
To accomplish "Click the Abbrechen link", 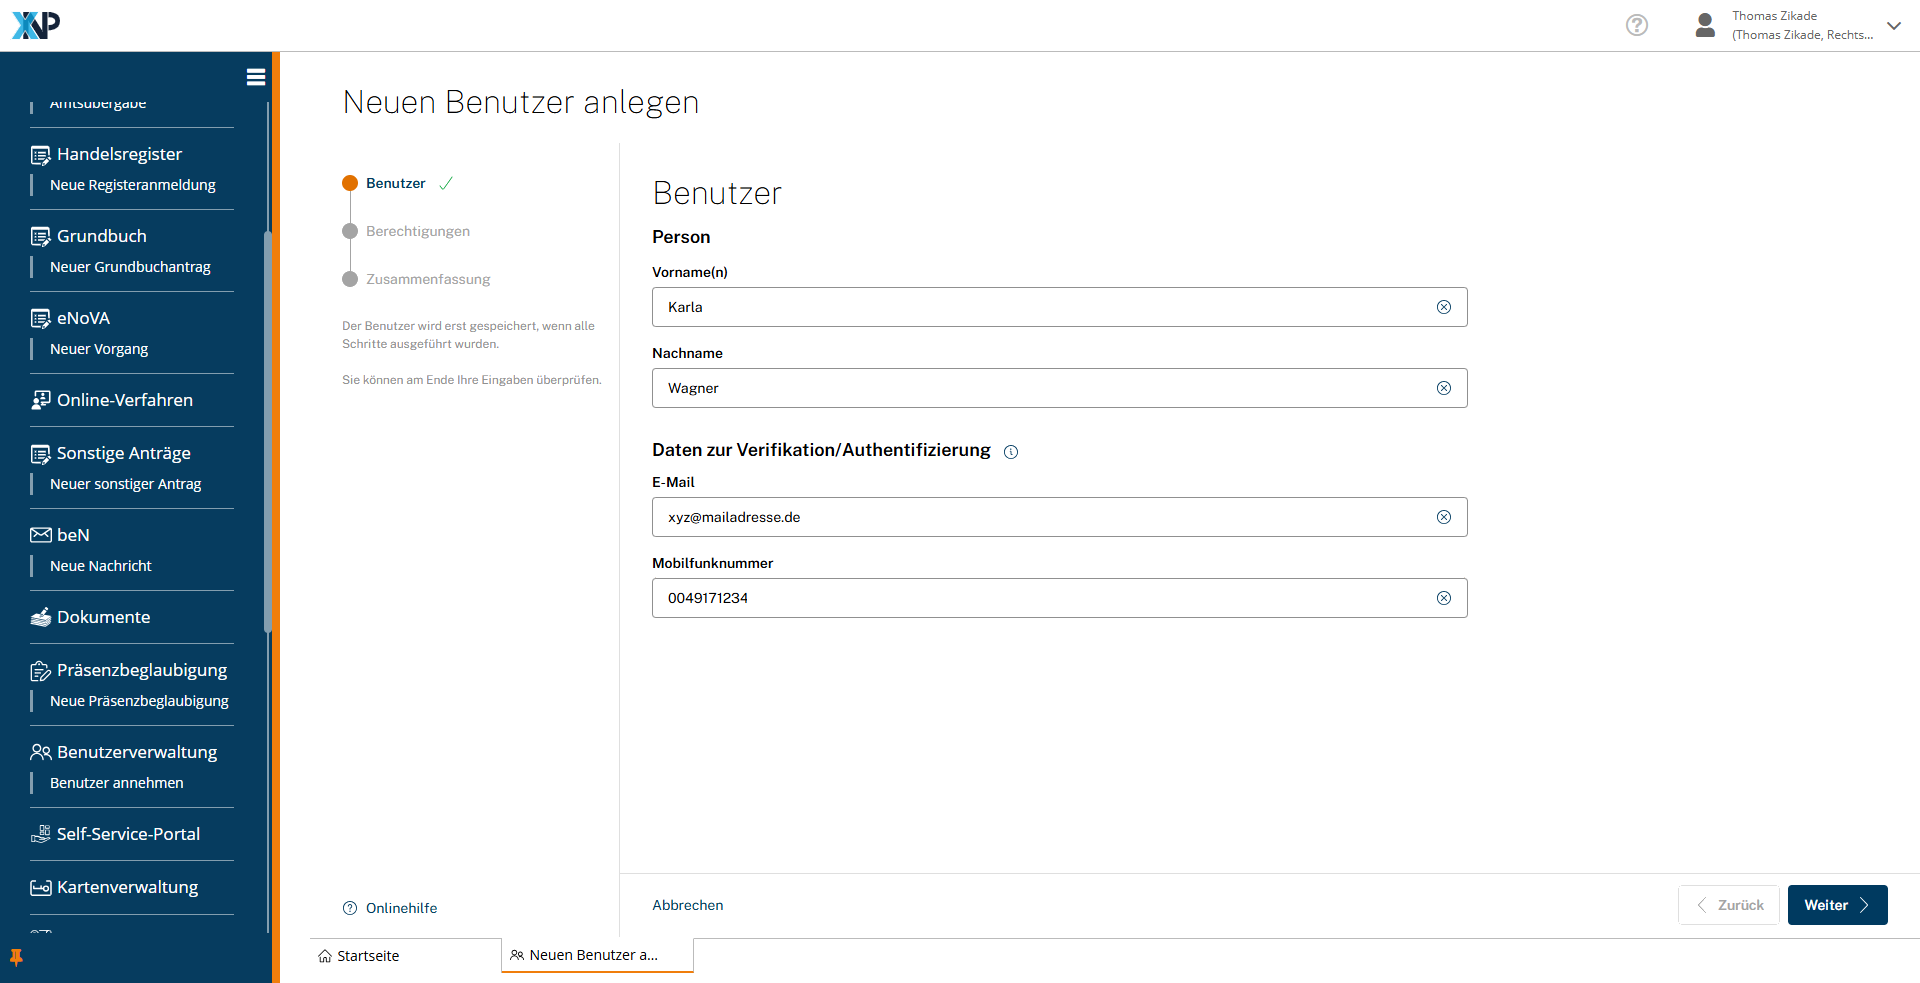I will pyautogui.click(x=687, y=905).
